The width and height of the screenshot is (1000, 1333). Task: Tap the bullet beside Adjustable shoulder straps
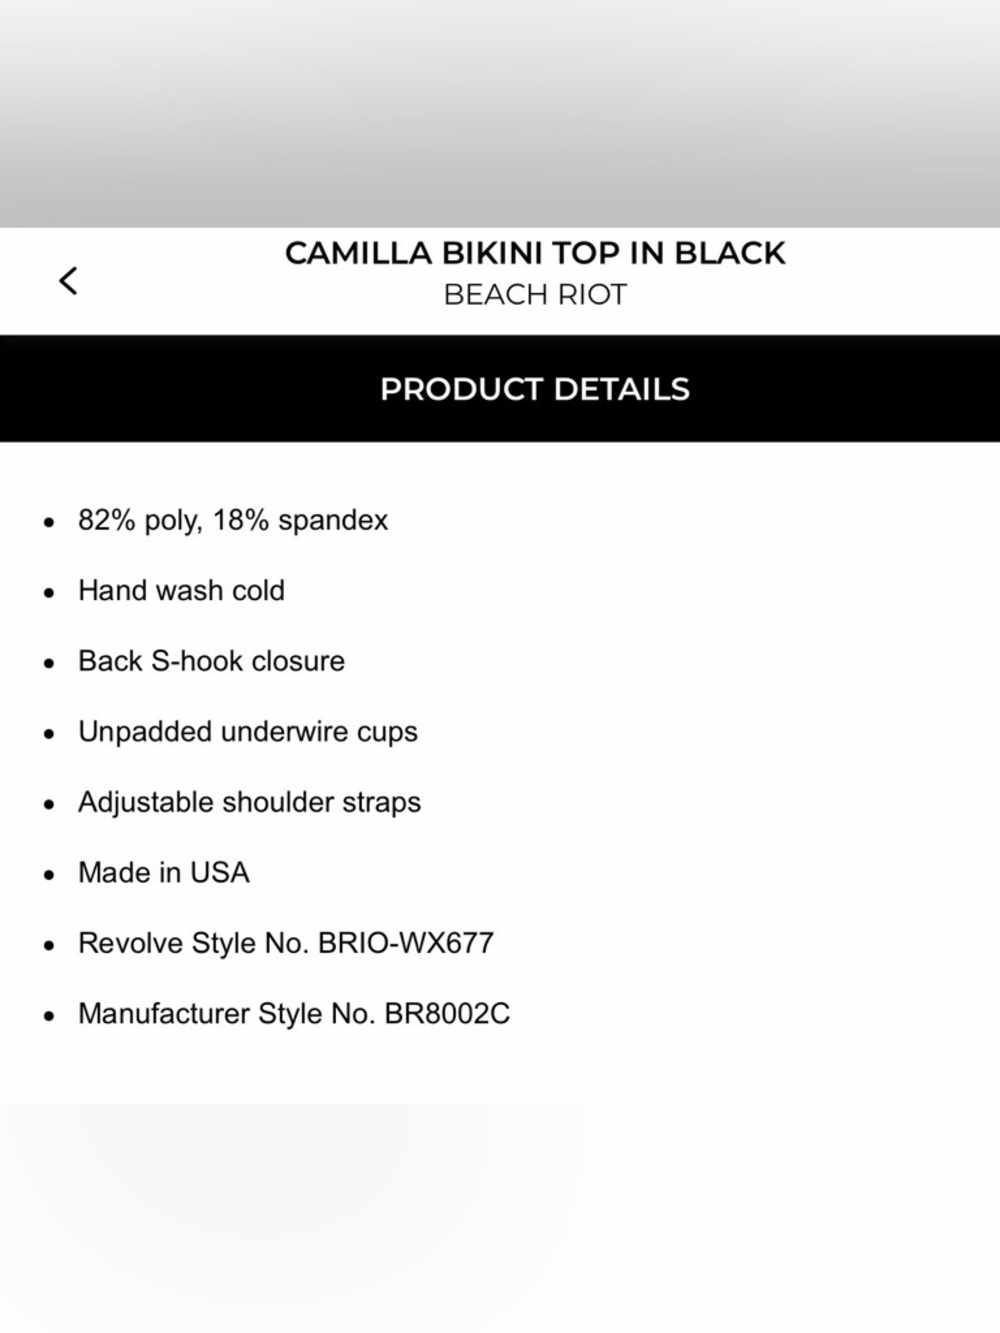[x=49, y=805]
